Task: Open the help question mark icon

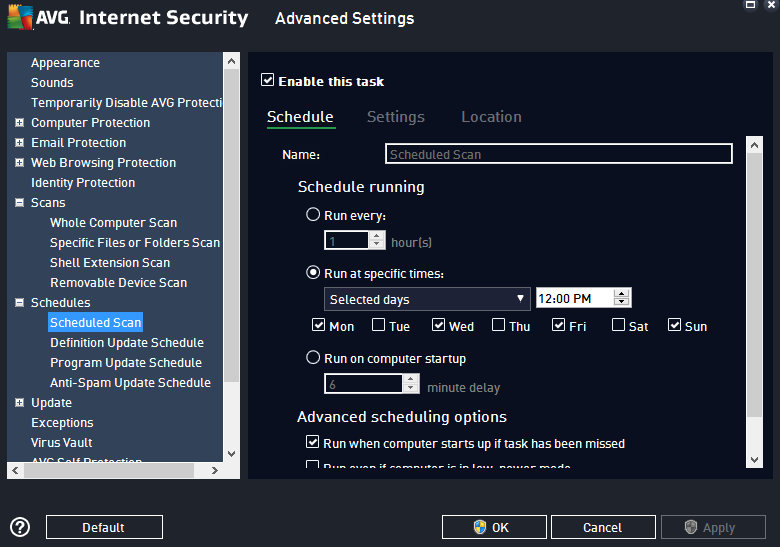Action: pyautogui.click(x=20, y=527)
